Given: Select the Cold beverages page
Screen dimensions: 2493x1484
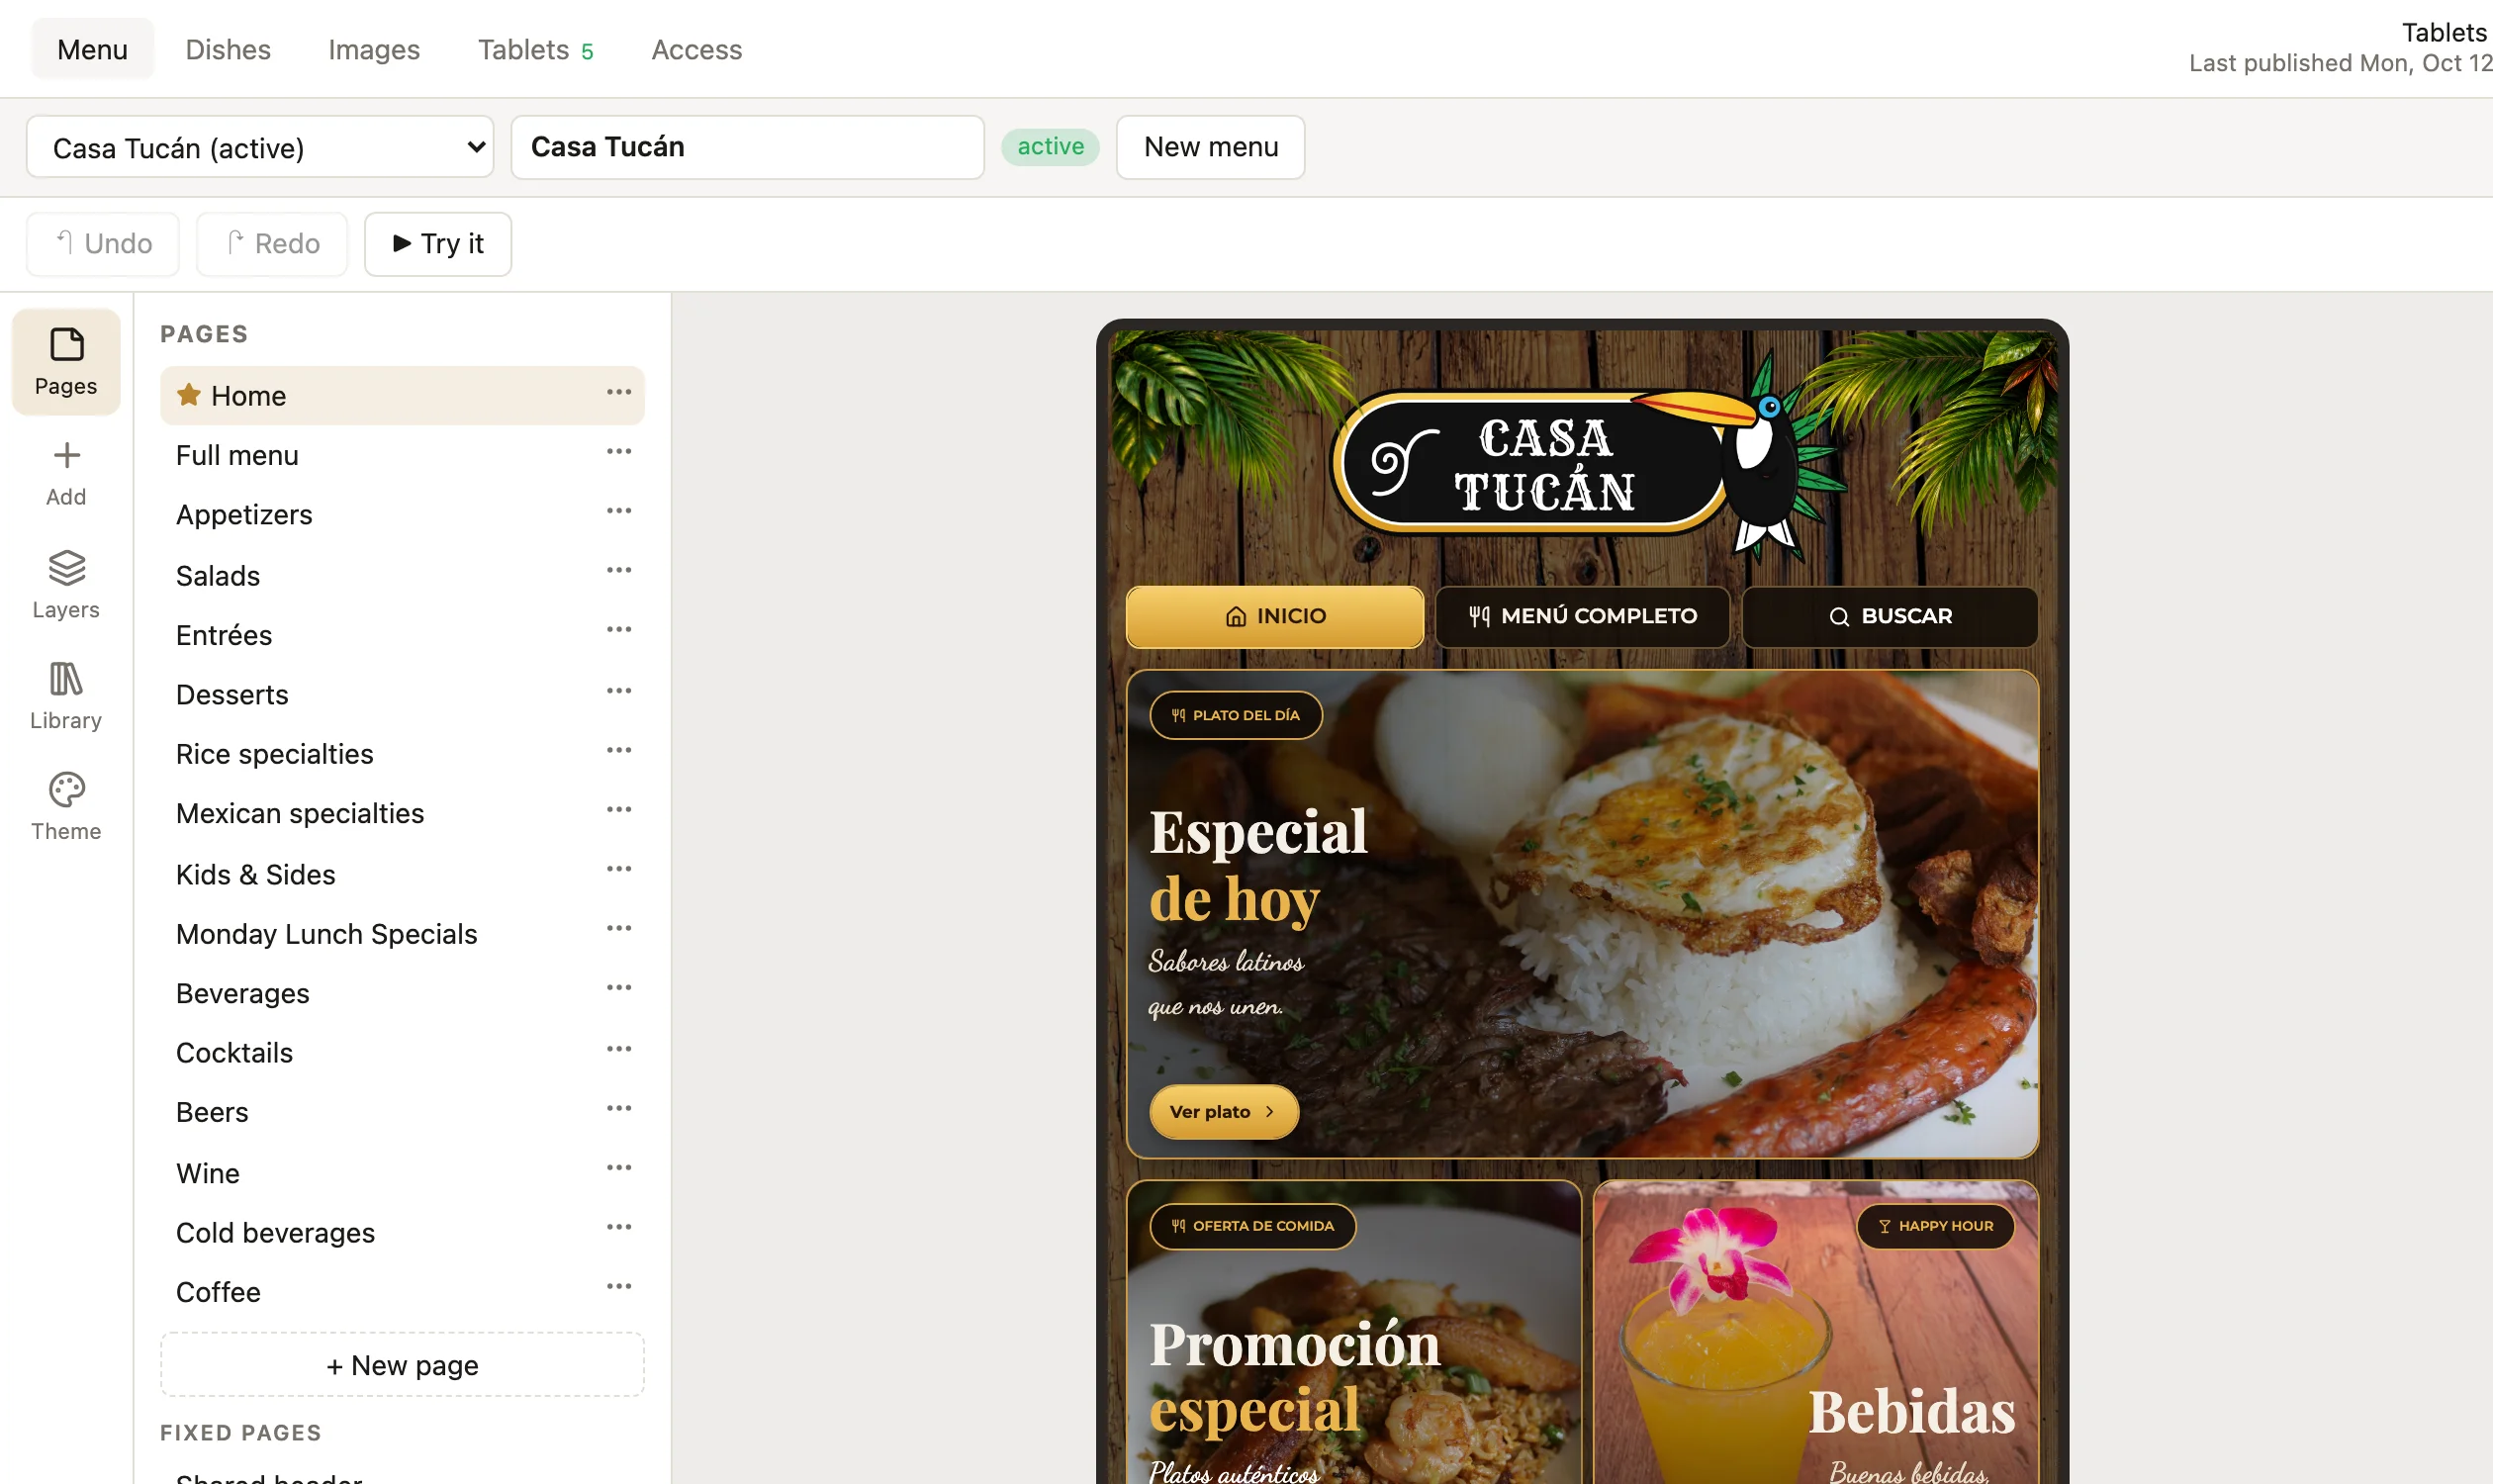Looking at the screenshot, I should point(402,1233).
